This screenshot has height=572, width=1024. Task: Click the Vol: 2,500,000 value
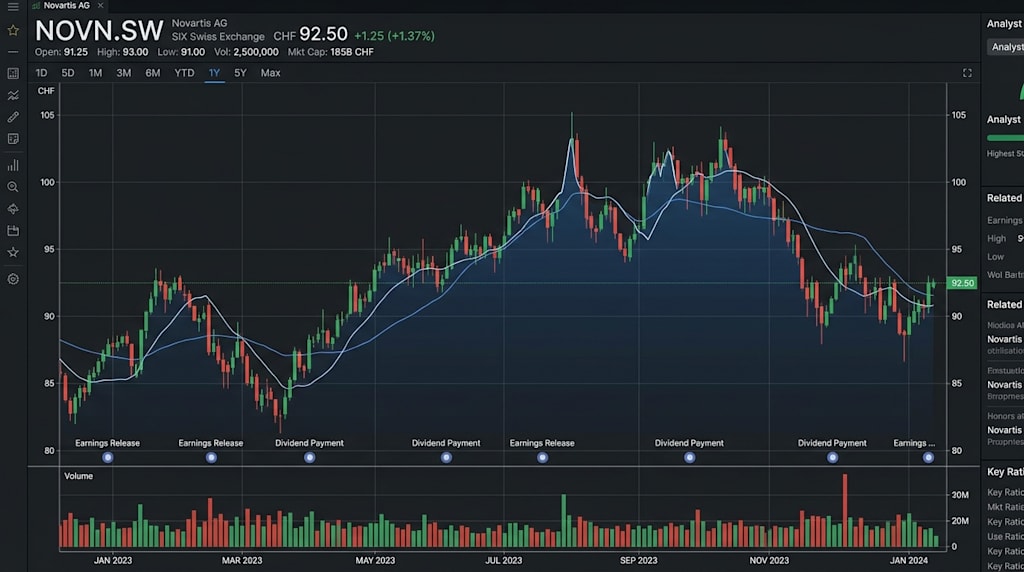point(246,52)
